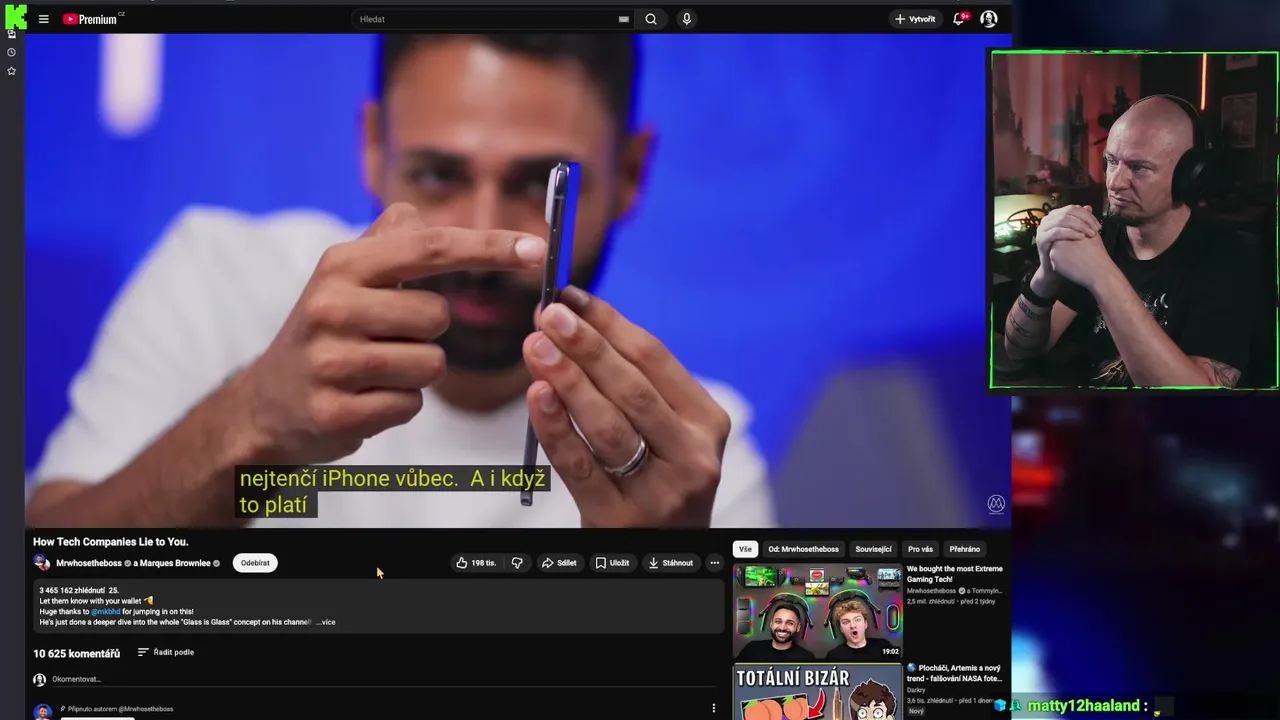This screenshot has width=1280, height=720.
Task: Click the Kick logo in top-left corner
Action: coord(16,16)
